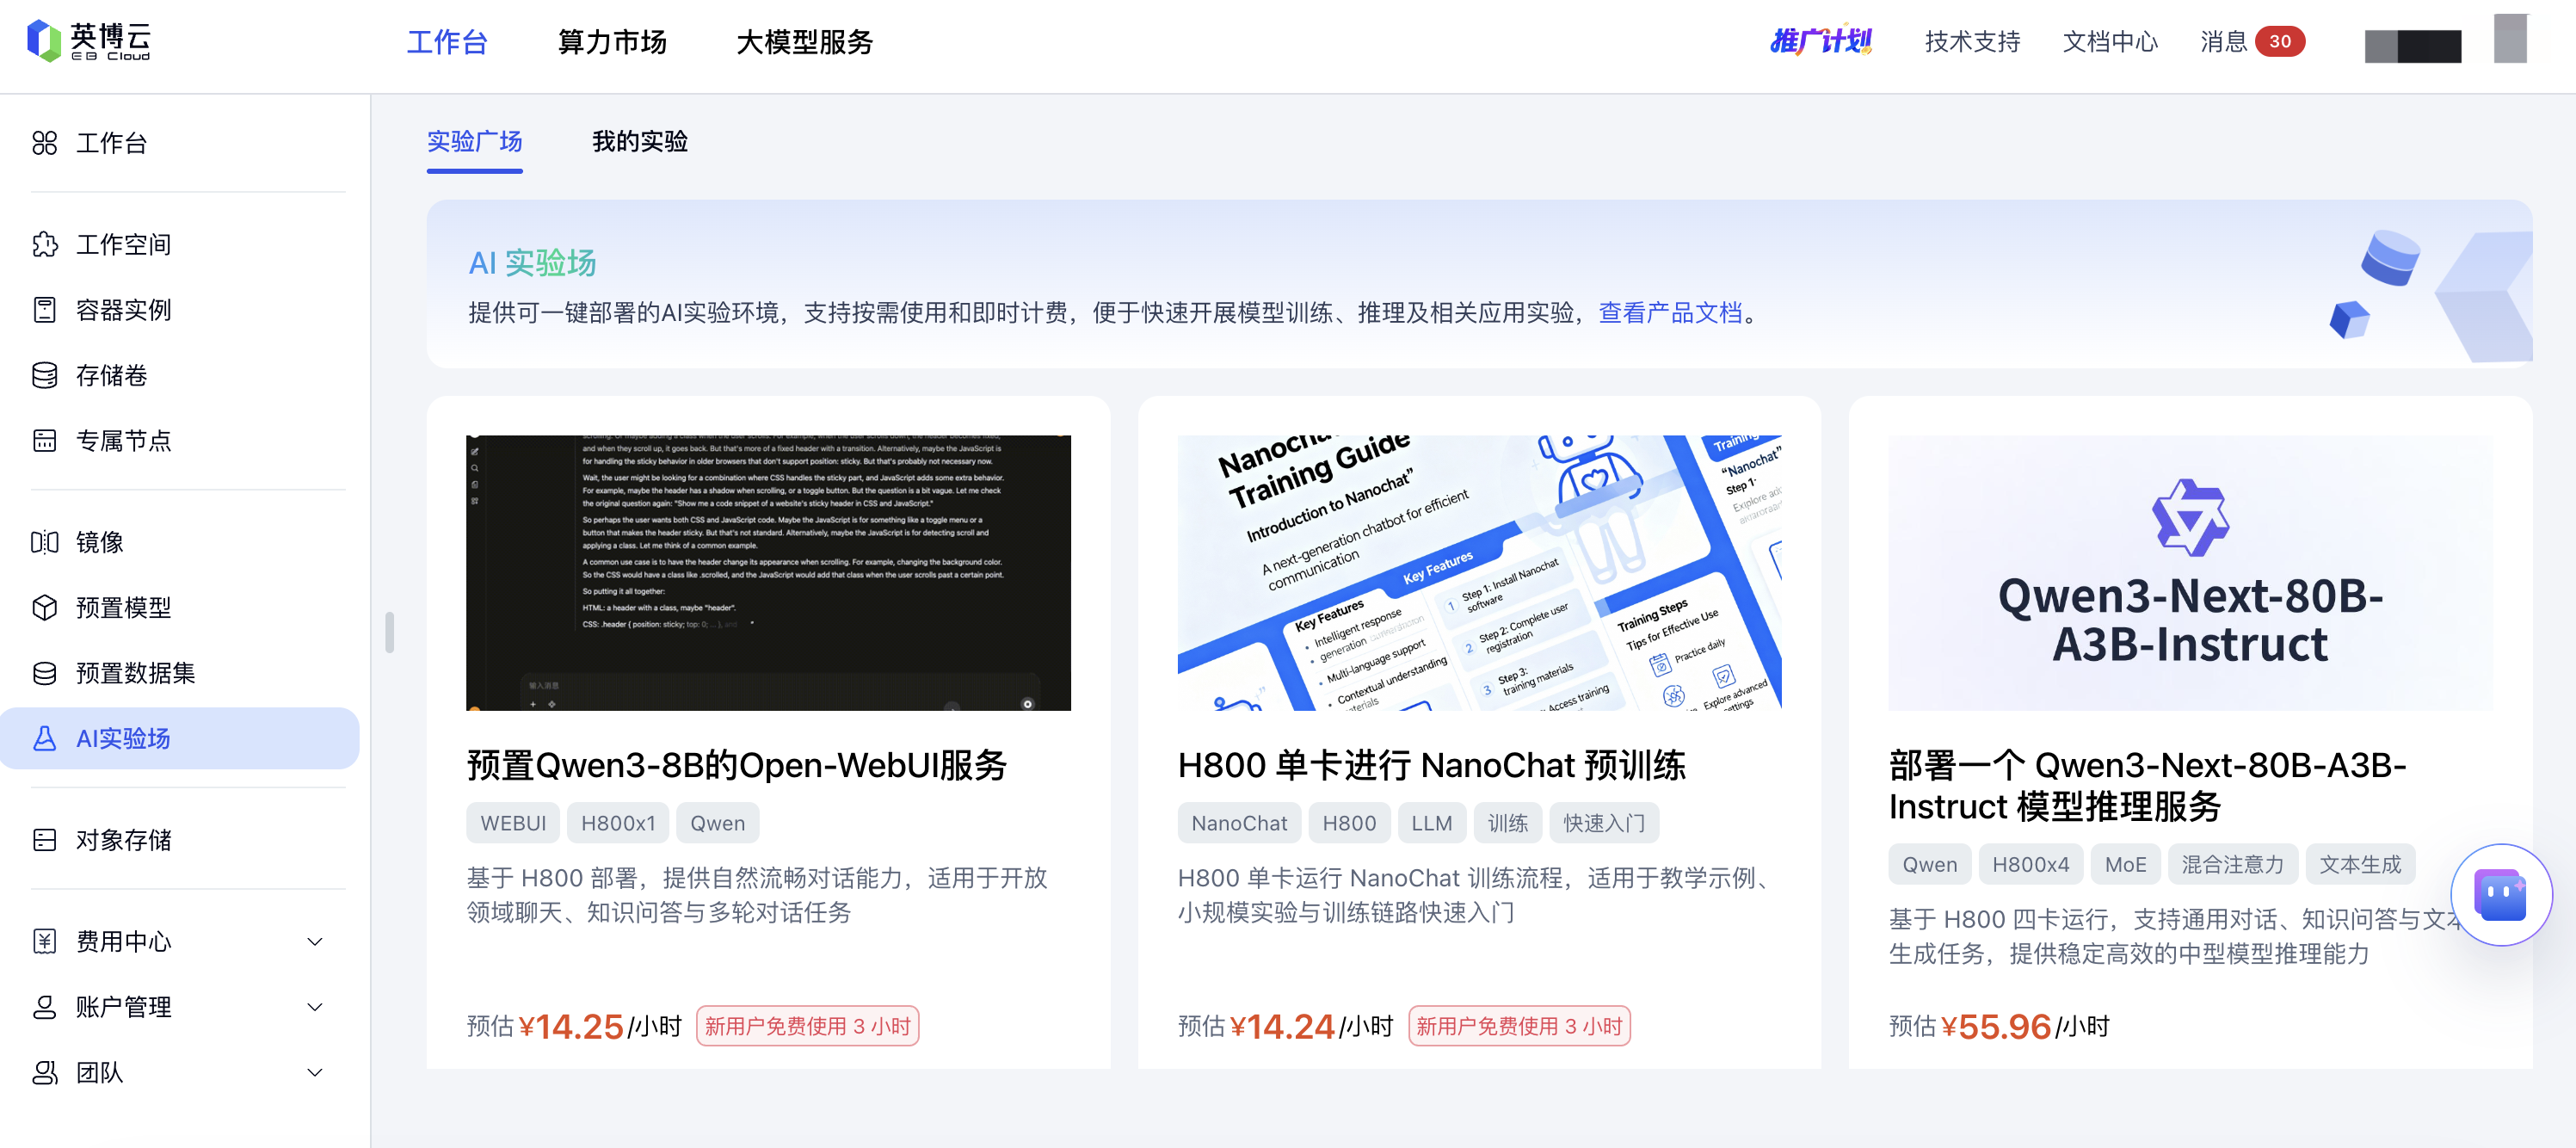Click the NanoChat tag
The height and width of the screenshot is (1148, 2576).
[x=1239, y=823]
